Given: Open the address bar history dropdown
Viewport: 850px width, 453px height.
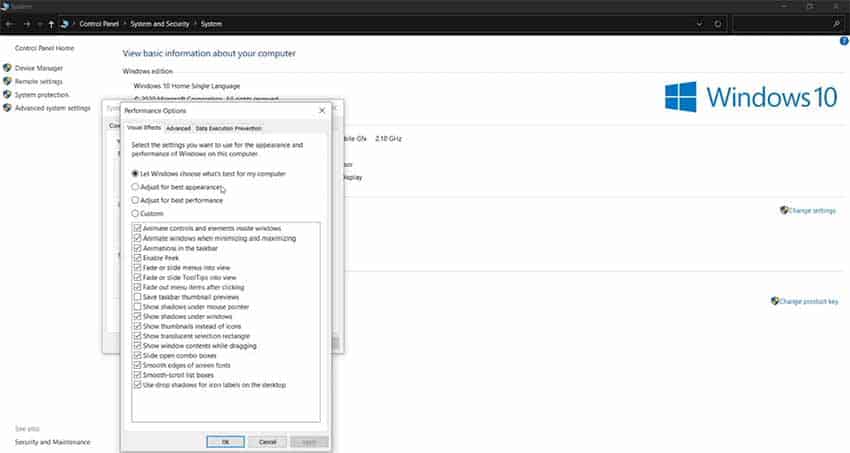Looking at the screenshot, I should [699, 24].
